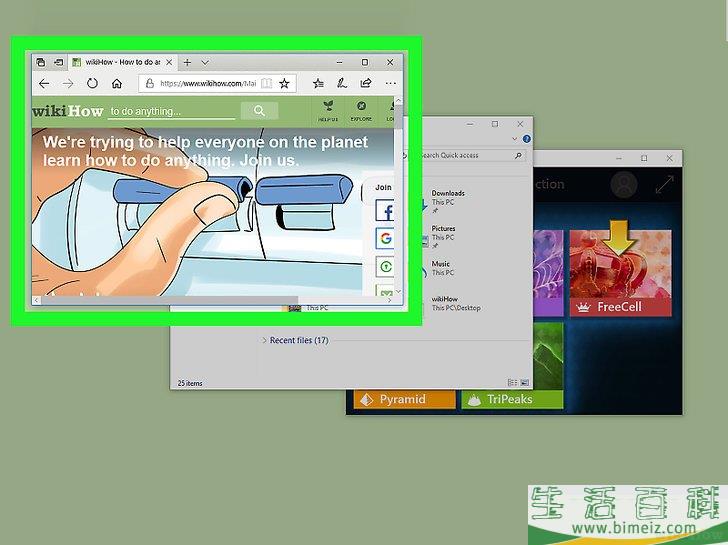Launch the Pyramid game tile
This screenshot has height=545, width=728.
pos(404,400)
